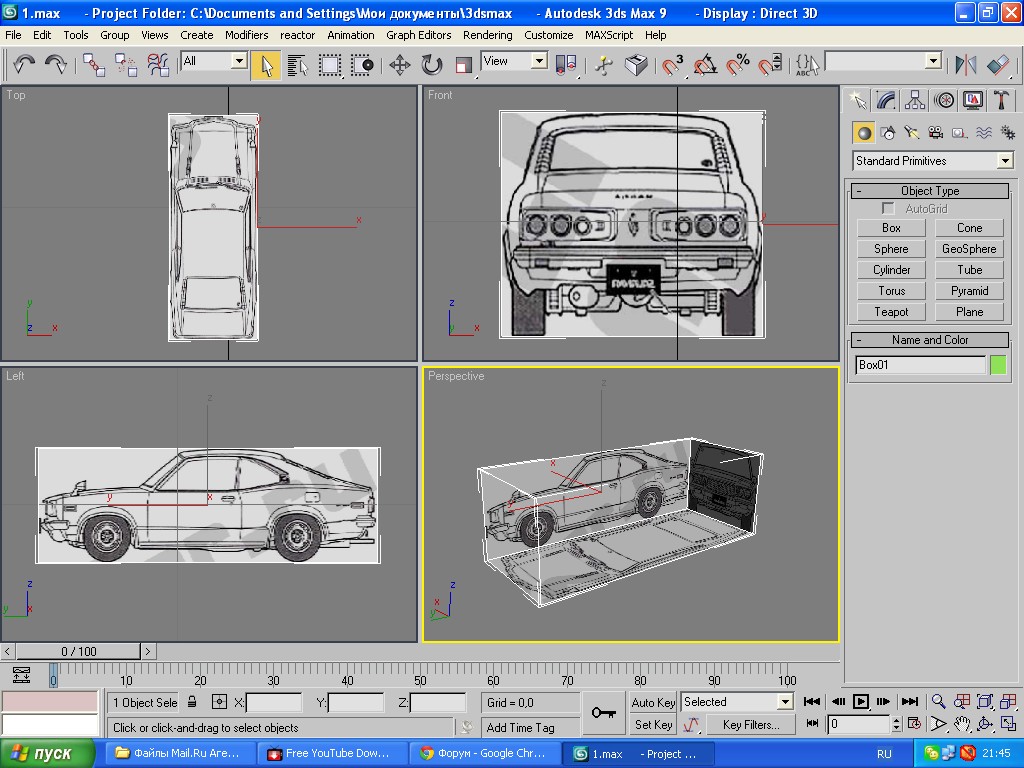The width and height of the screenshot is (1024, 768).
Task: Click Use Pivot Point Center icon
Action: tap(566, 65)
